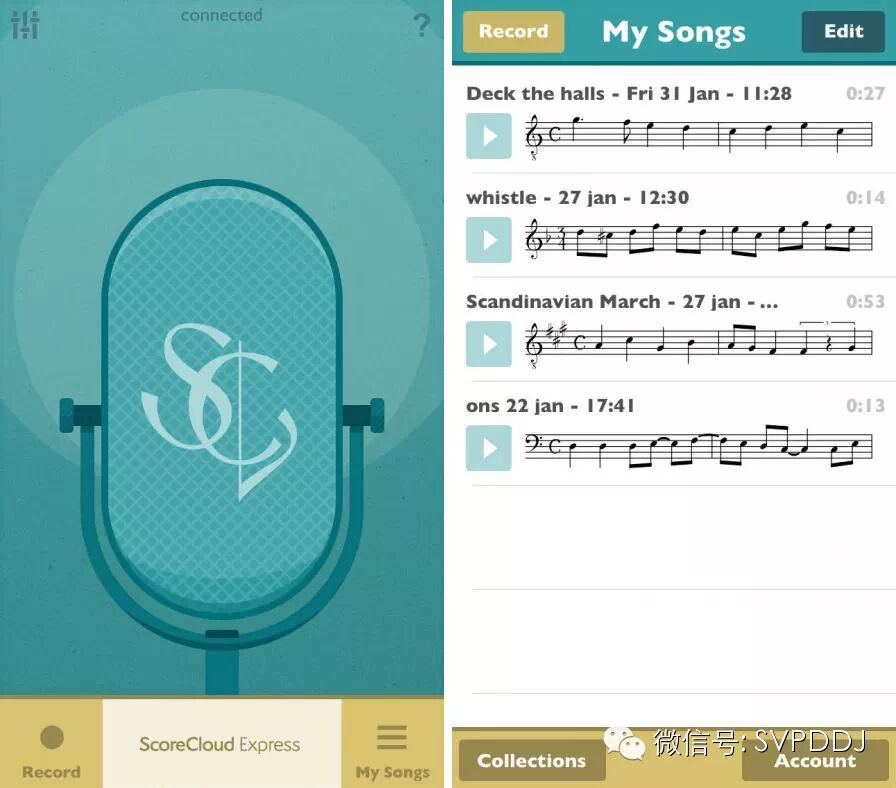The width and height of the screenshot is (896, 788).
Task: Switch to the Account tab
Action: click(815, 761)
